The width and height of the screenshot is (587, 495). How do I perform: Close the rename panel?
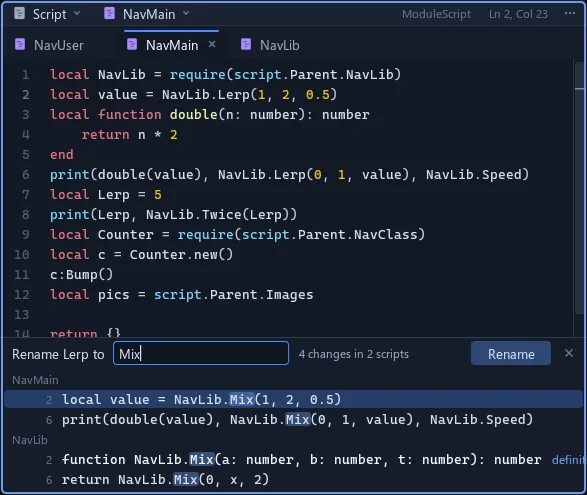pyautogui.click(x=569, y=353)
